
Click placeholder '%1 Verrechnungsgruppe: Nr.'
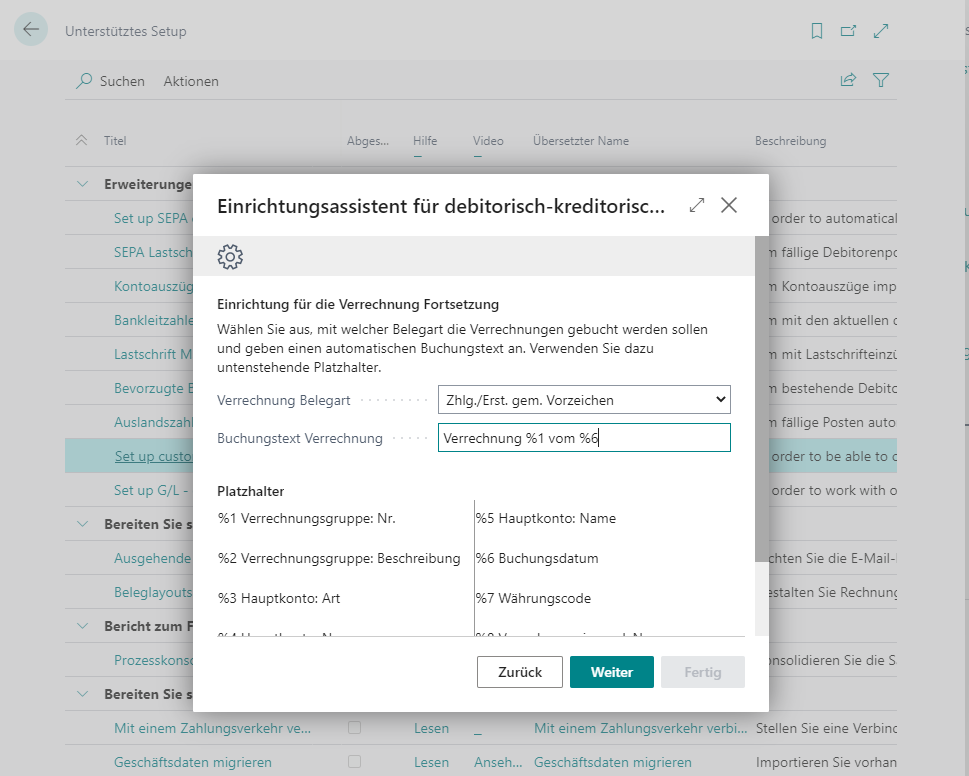pos(307,518)
